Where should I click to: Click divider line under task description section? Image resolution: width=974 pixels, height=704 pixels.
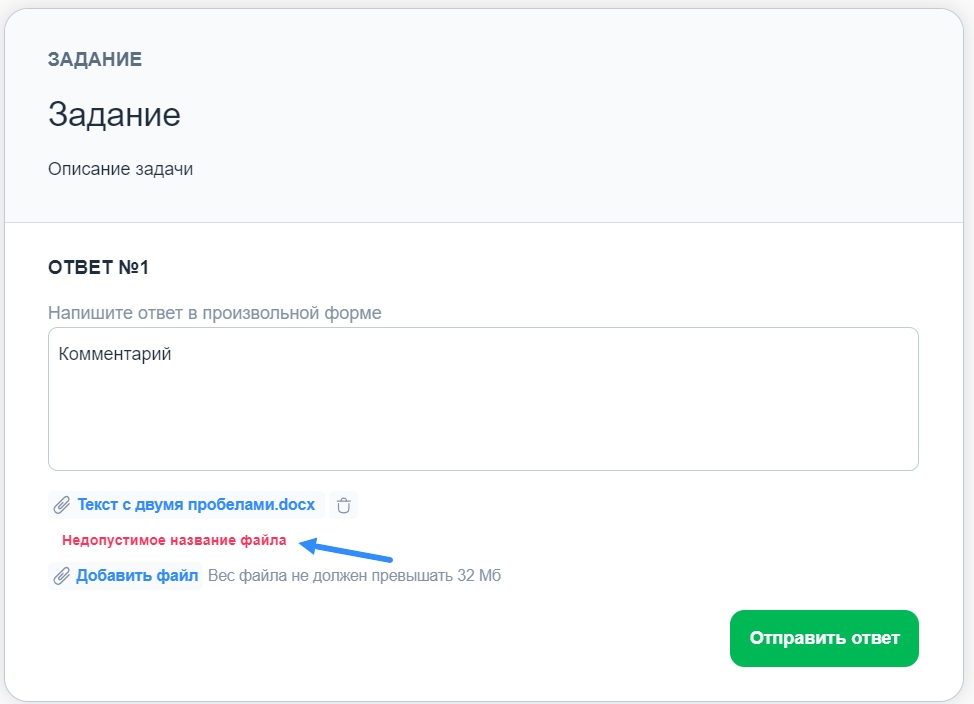tap(484, 222)
